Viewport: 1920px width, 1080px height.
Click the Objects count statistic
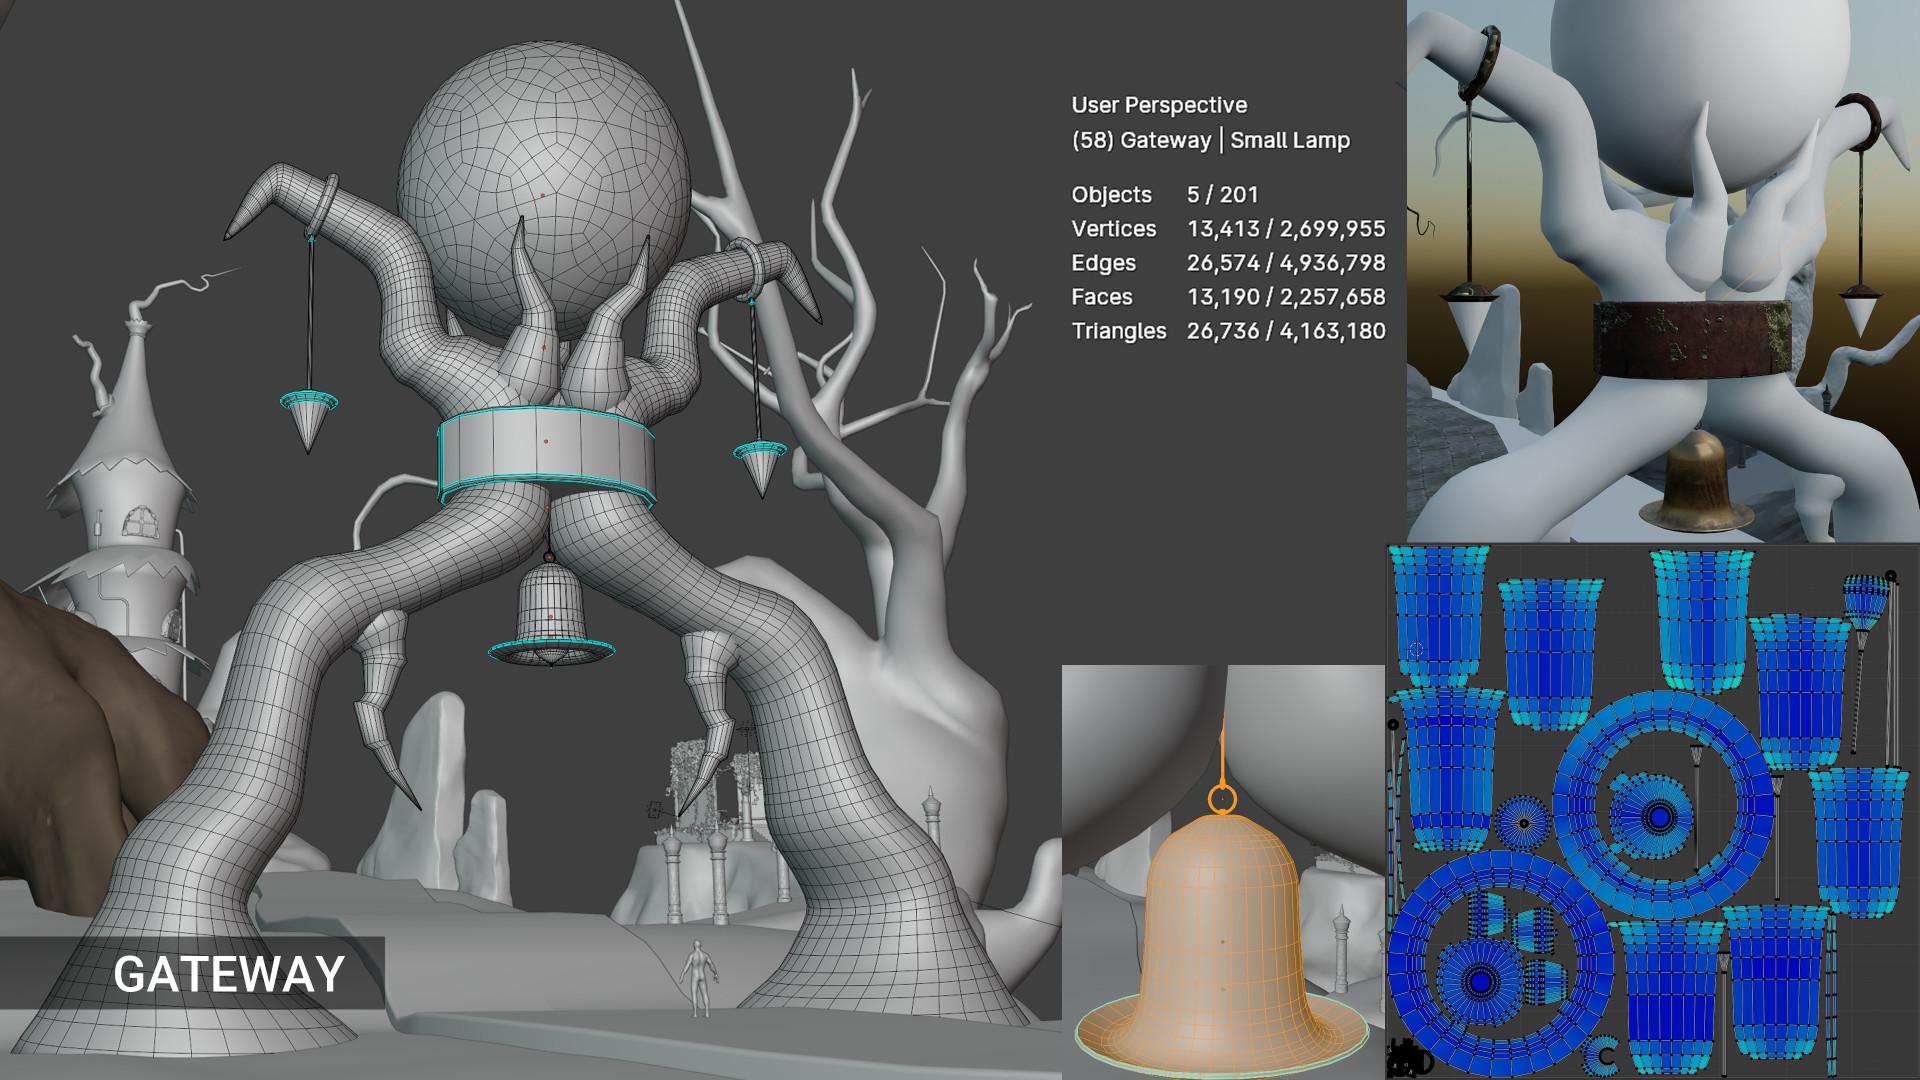(x=1221, y=195)
